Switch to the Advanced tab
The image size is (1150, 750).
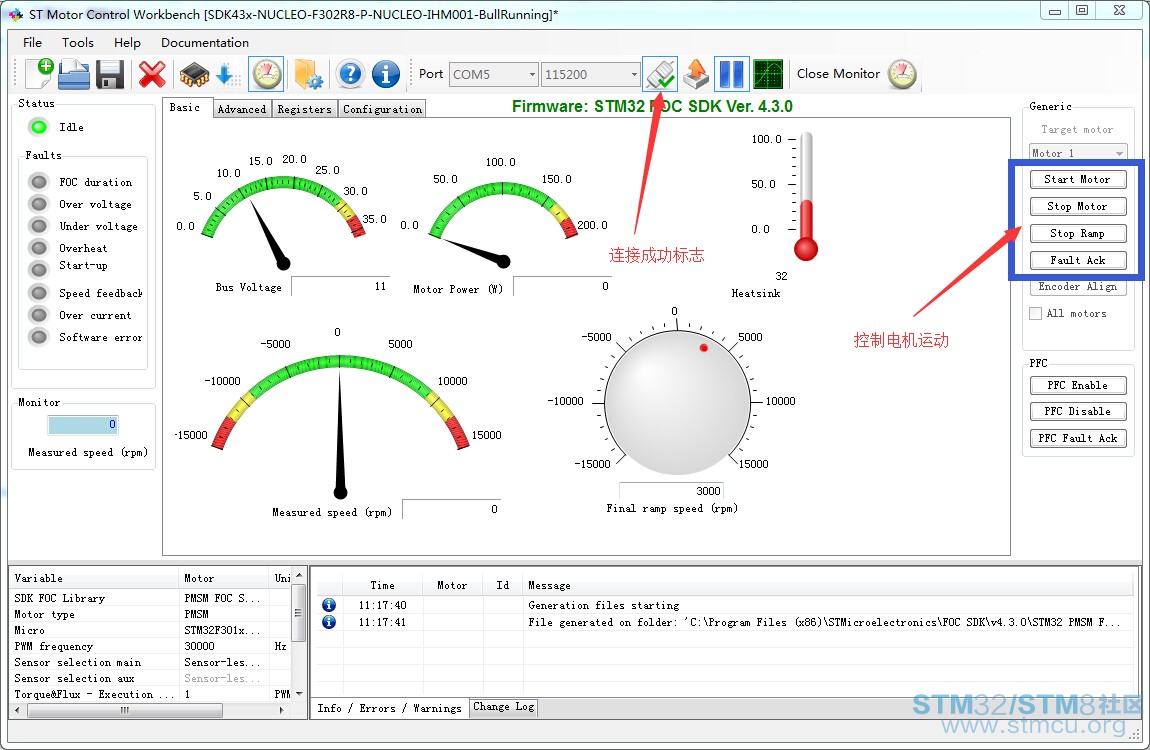click(242, 109)
